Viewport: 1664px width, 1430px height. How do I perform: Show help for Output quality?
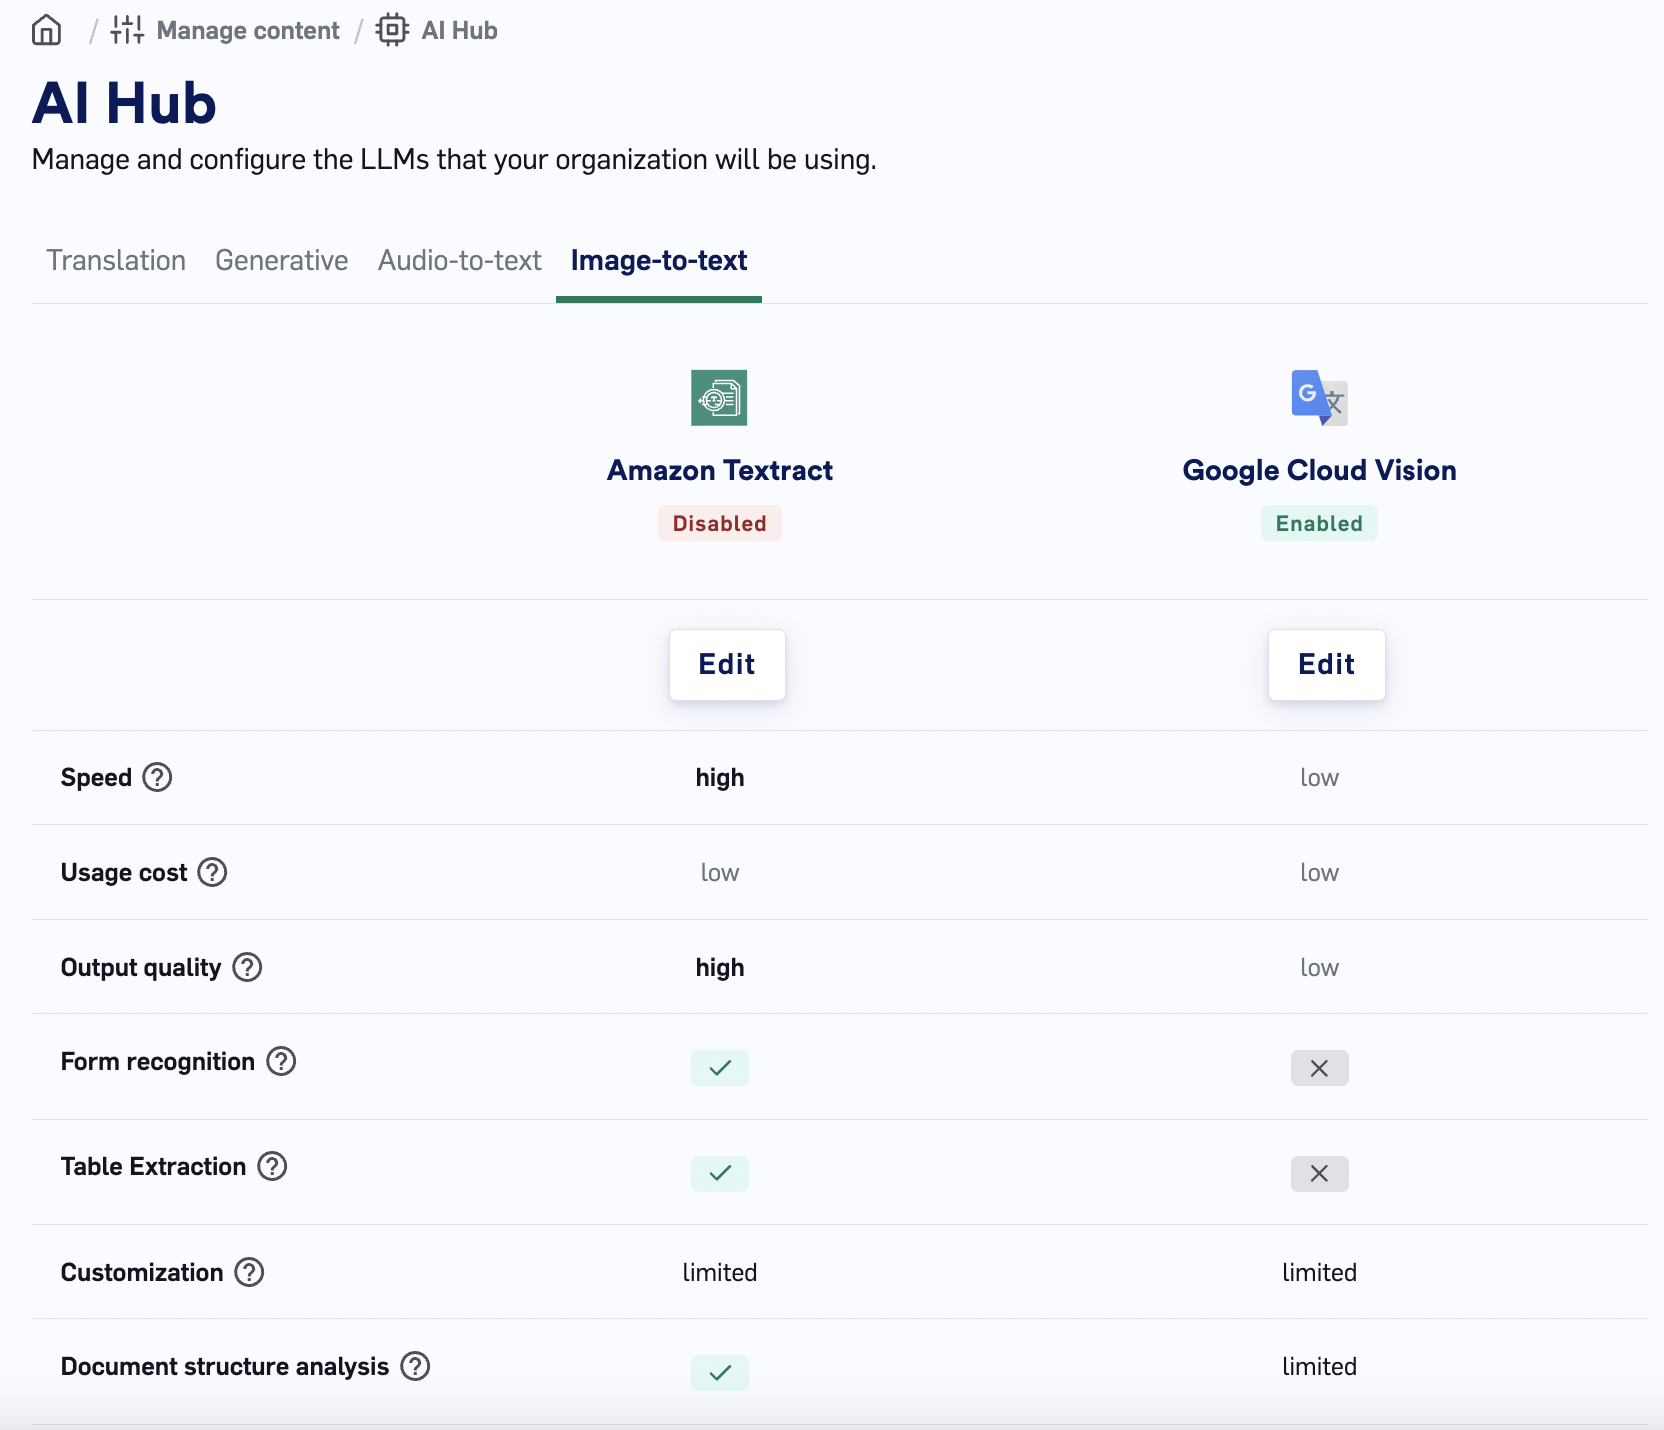[247, 967]
